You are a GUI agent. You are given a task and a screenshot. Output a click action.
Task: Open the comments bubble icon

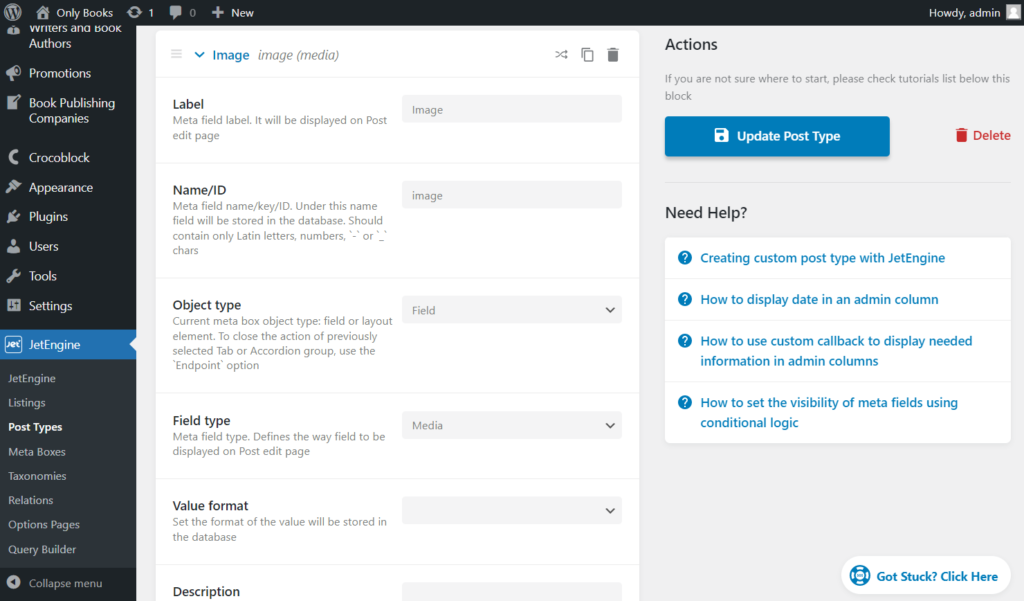coord(175,12)
